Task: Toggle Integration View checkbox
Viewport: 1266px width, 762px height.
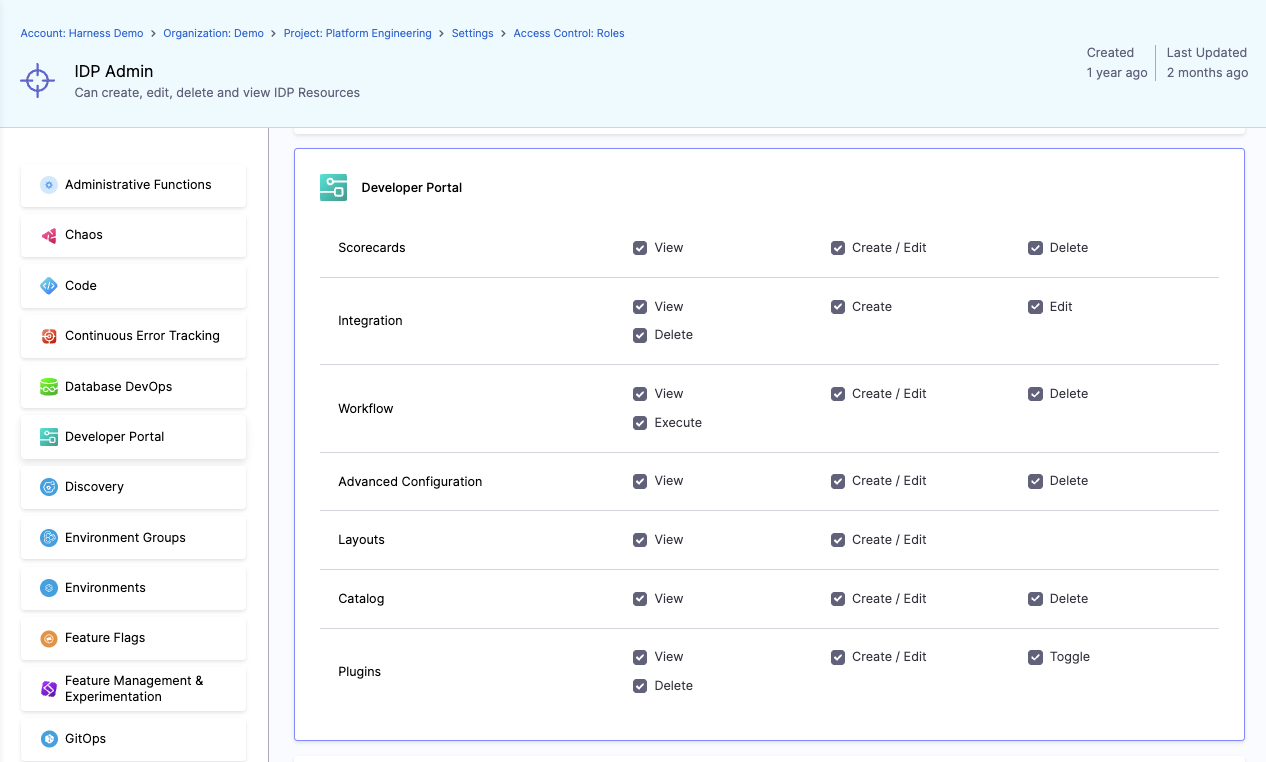Action: click(x=640, y=307)
